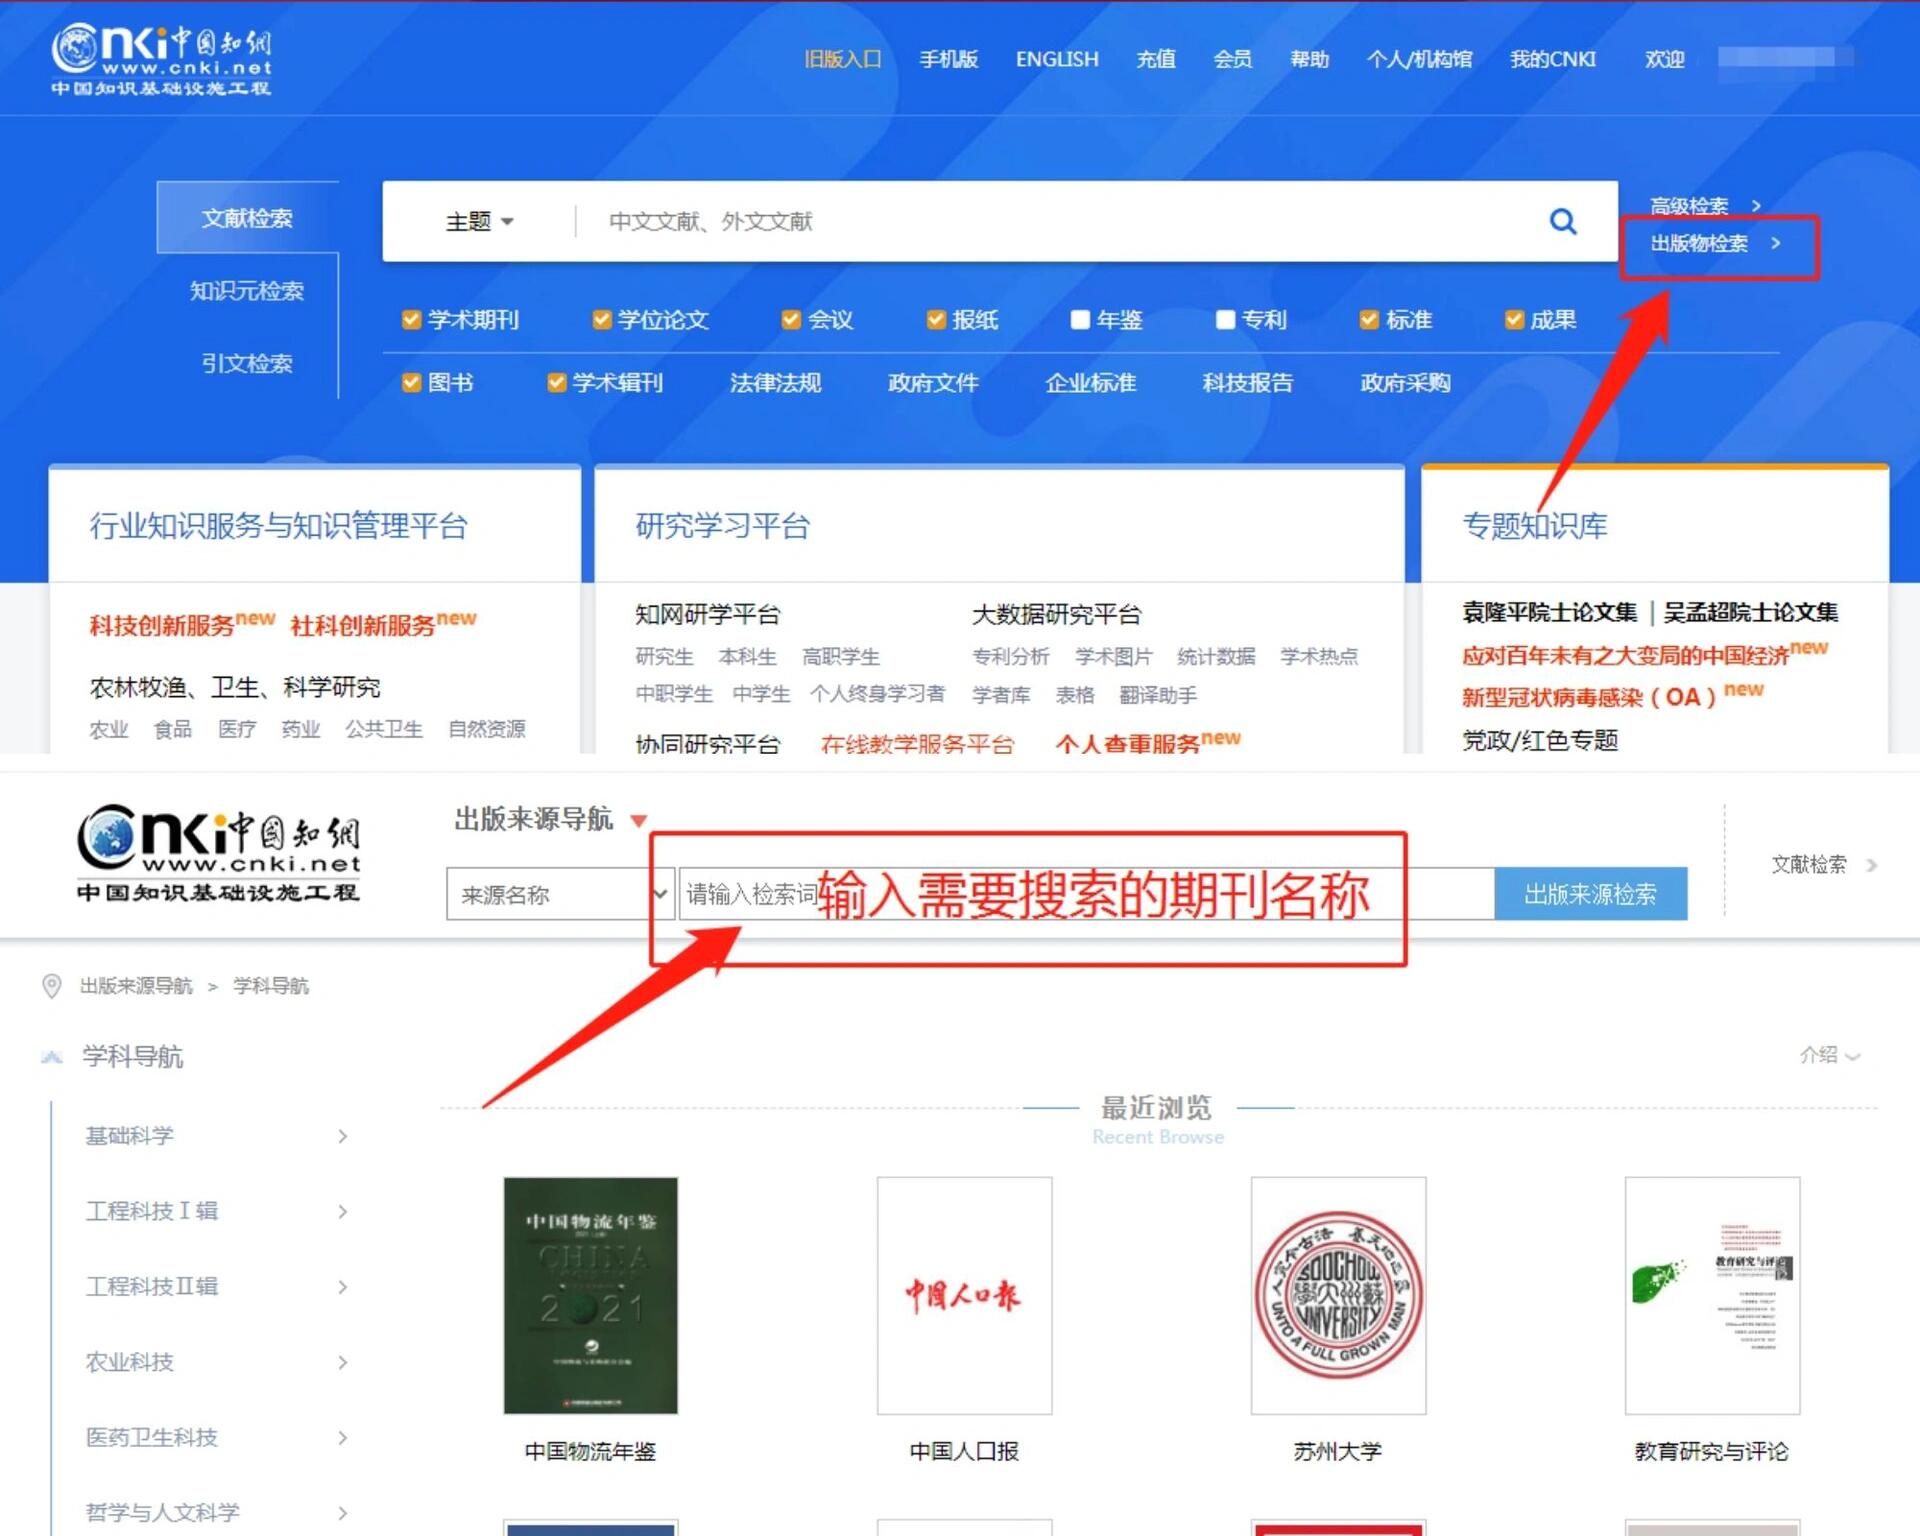1920x1536 pixels.
Task: Click the CNKI logo at top left
Action: [x=161, y=60]
